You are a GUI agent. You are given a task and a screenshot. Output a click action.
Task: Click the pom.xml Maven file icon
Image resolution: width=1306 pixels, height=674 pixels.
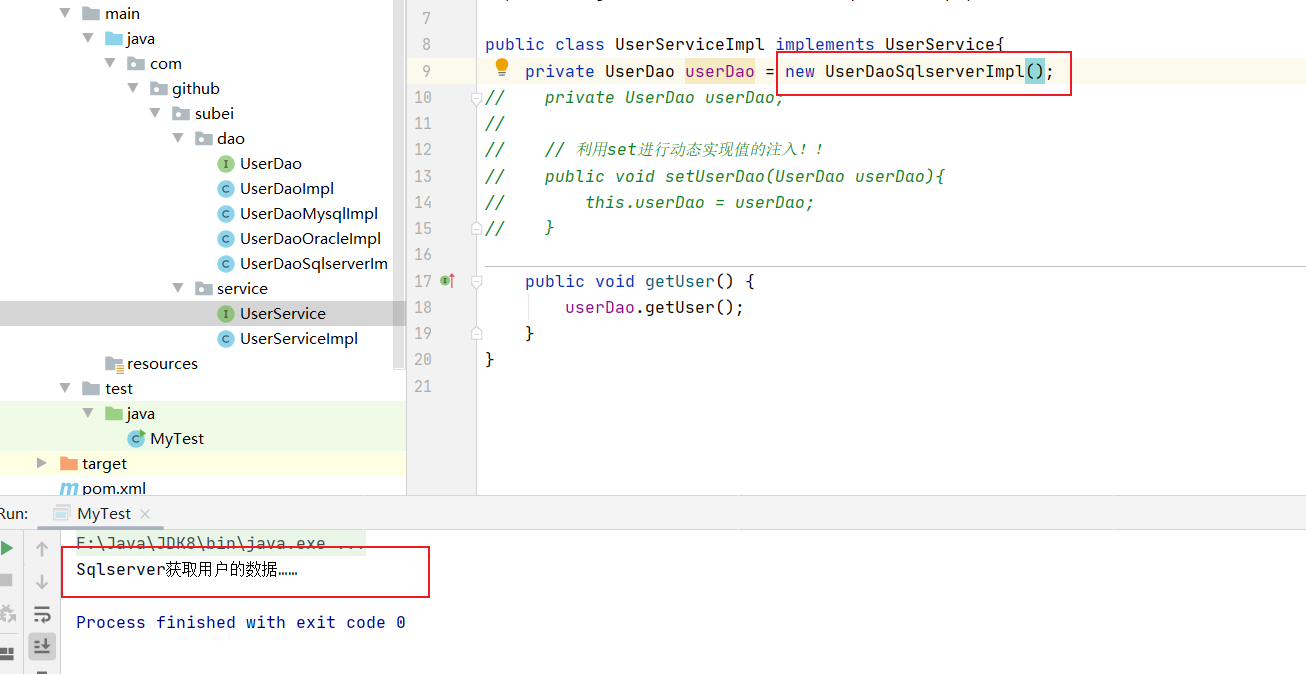point(69,489)
